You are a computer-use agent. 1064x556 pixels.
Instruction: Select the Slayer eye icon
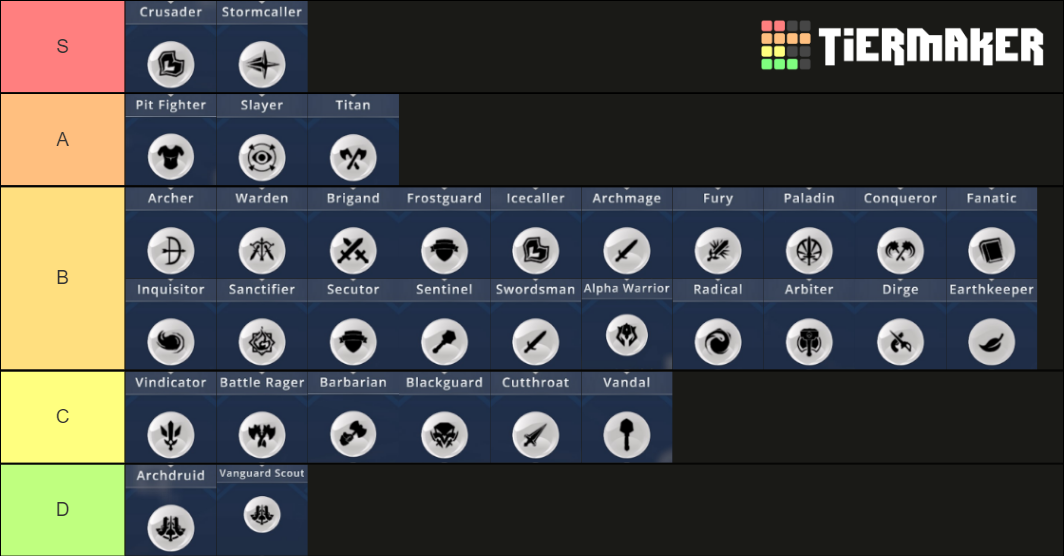[262, 157]
